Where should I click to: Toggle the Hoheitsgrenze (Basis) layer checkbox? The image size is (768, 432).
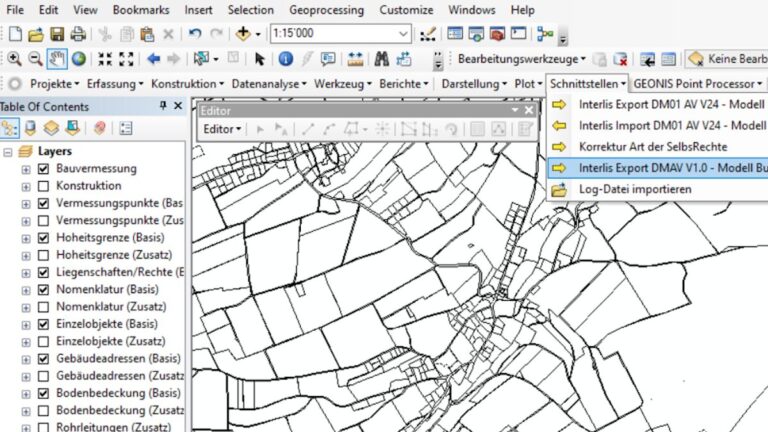tap(43, 239)
